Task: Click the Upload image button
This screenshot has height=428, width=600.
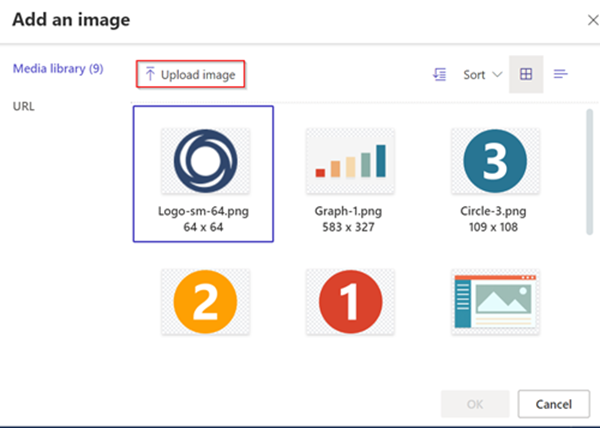Action: (191, 74)
